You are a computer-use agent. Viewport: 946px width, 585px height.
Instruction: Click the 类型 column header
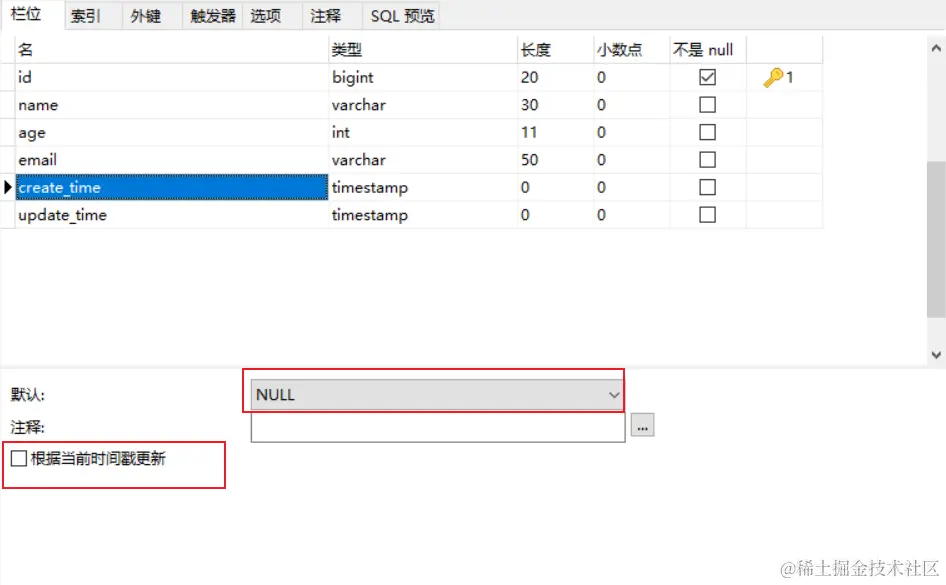(x=423, y=49)
